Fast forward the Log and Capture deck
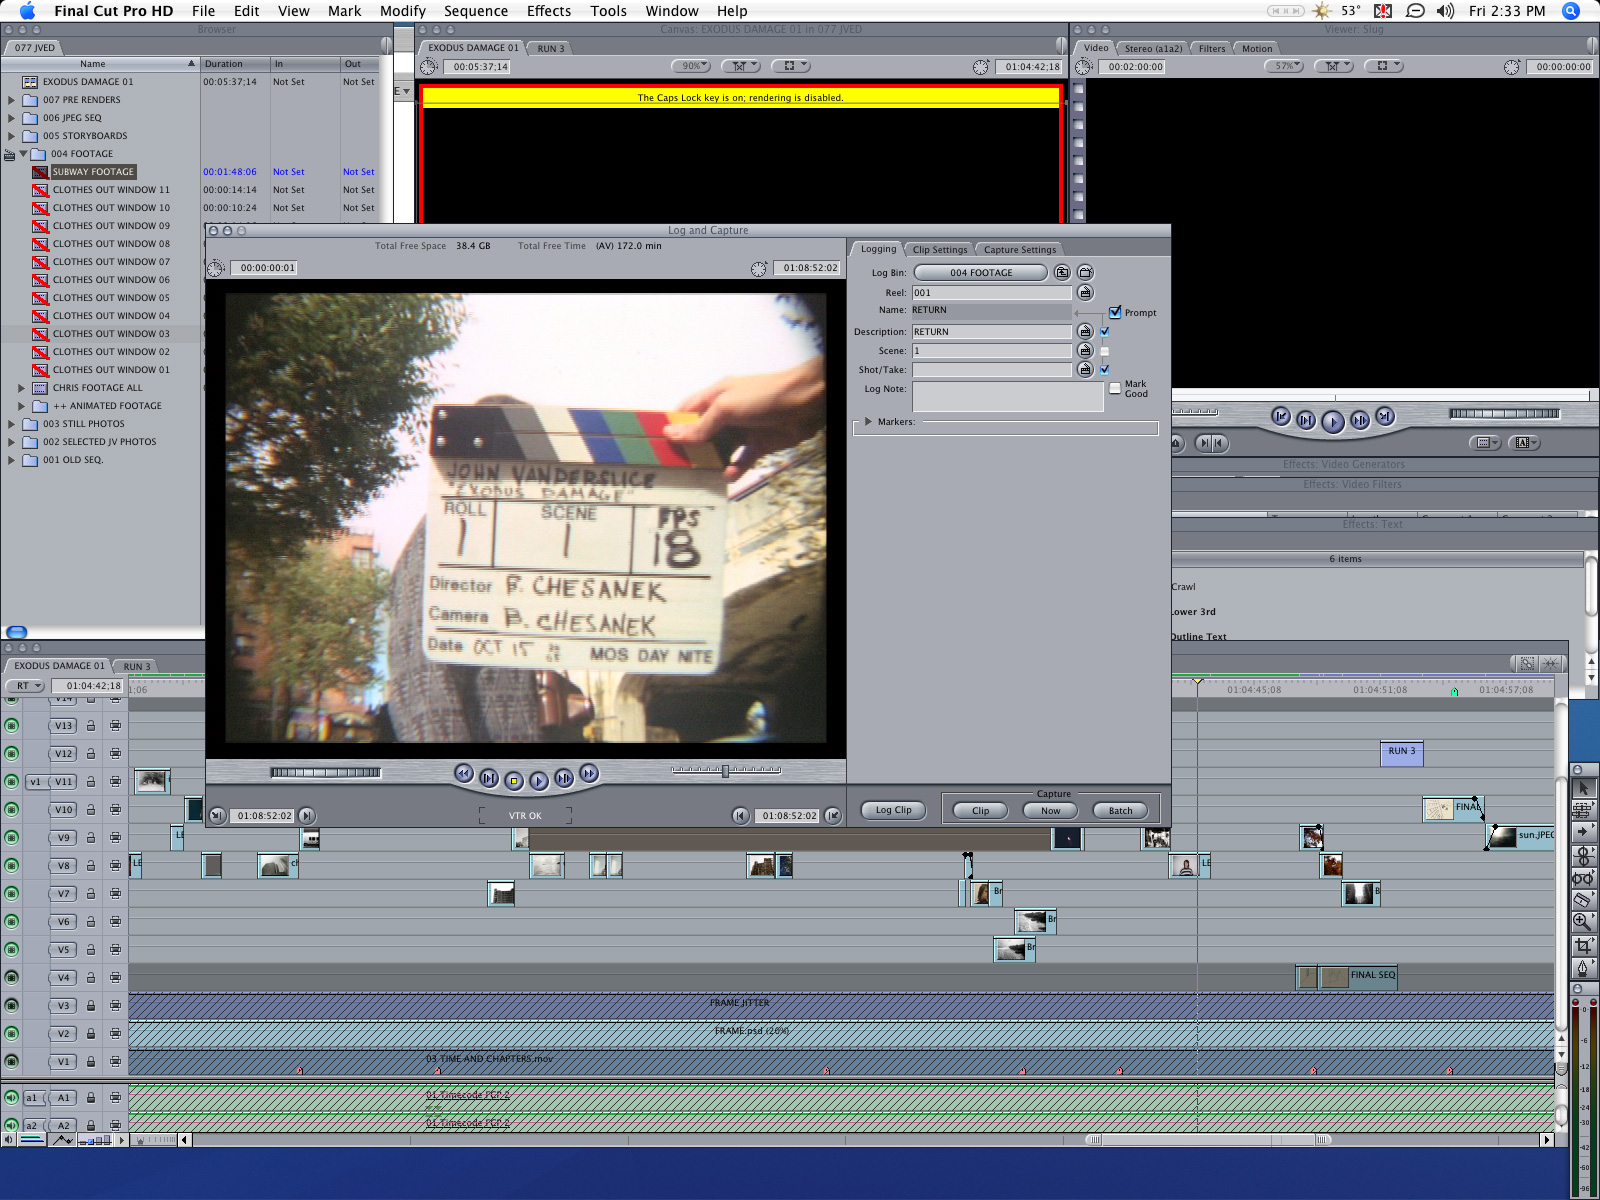 (589, 773)
